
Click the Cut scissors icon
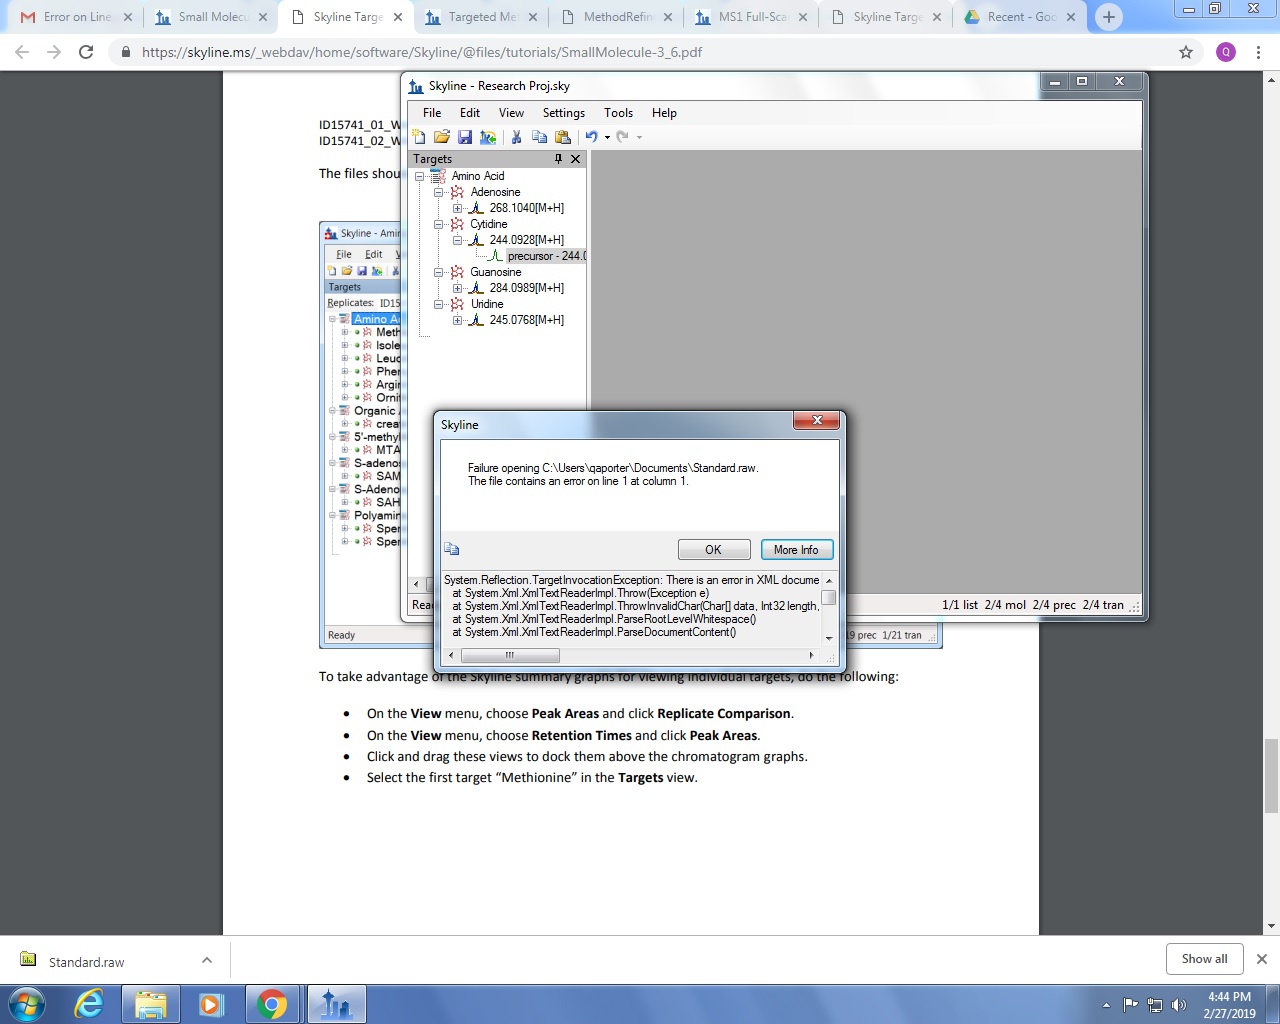click(x=516, y=137)
